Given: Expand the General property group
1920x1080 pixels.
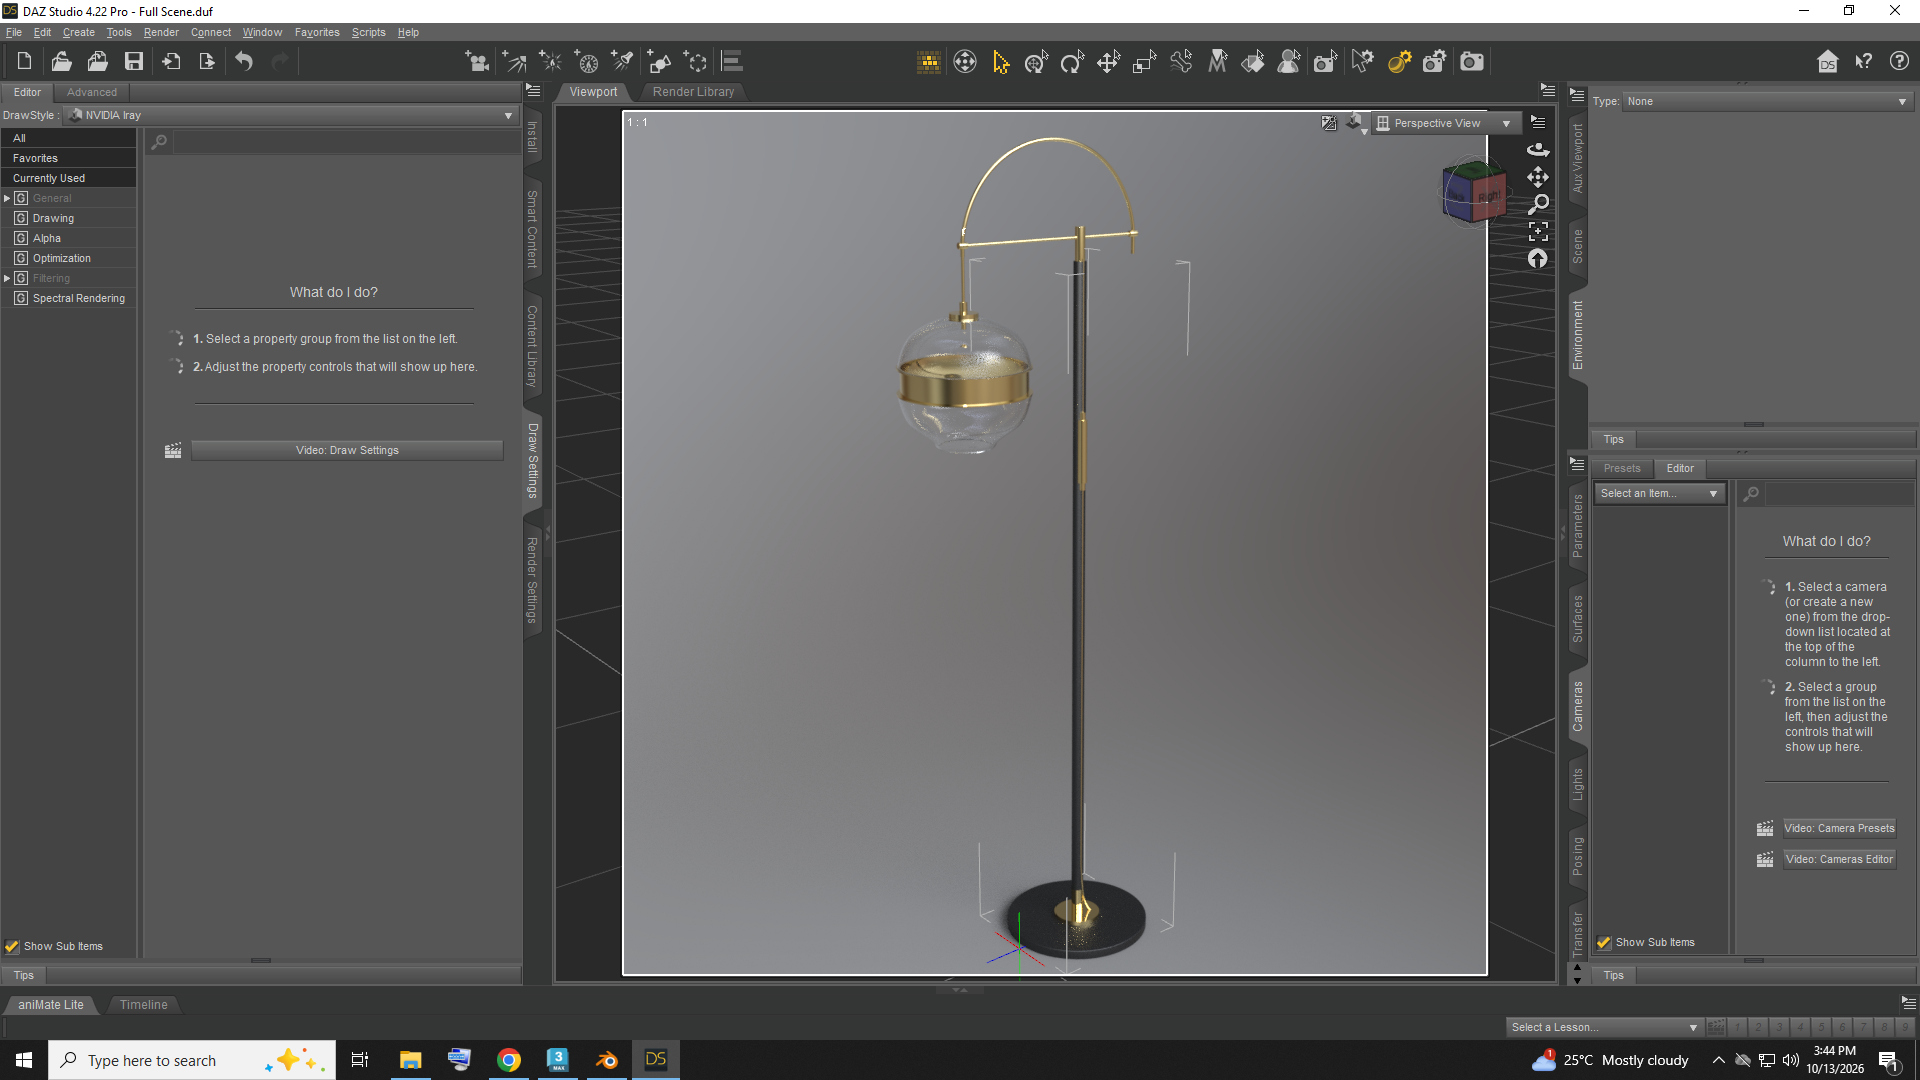Looking at the screenshot, I should (x=7, y=198).
